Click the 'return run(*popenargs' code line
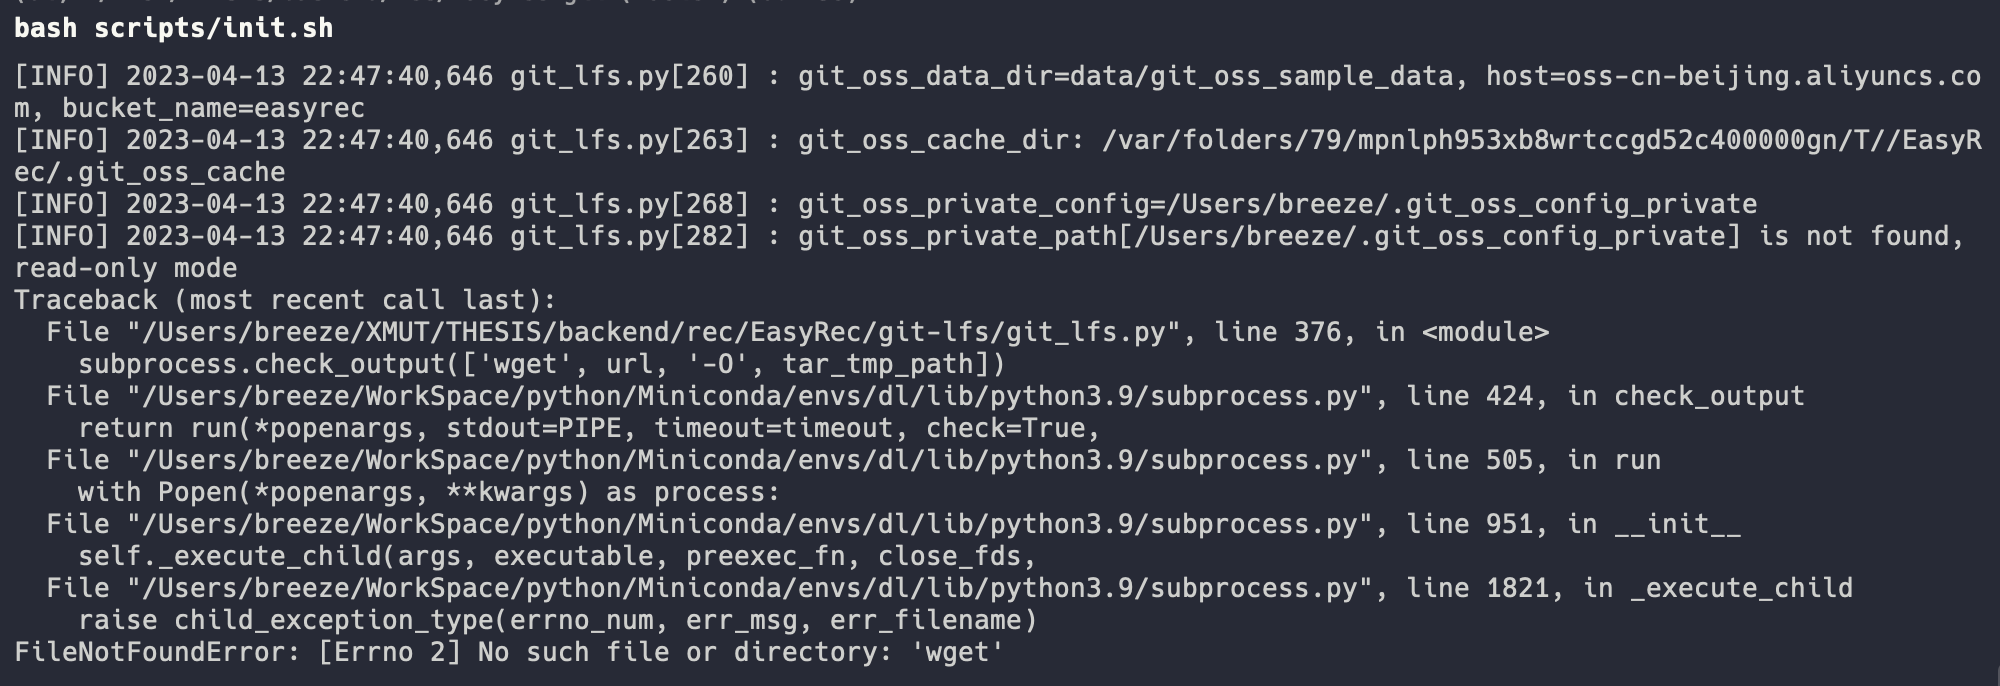 tap(589, 428)
